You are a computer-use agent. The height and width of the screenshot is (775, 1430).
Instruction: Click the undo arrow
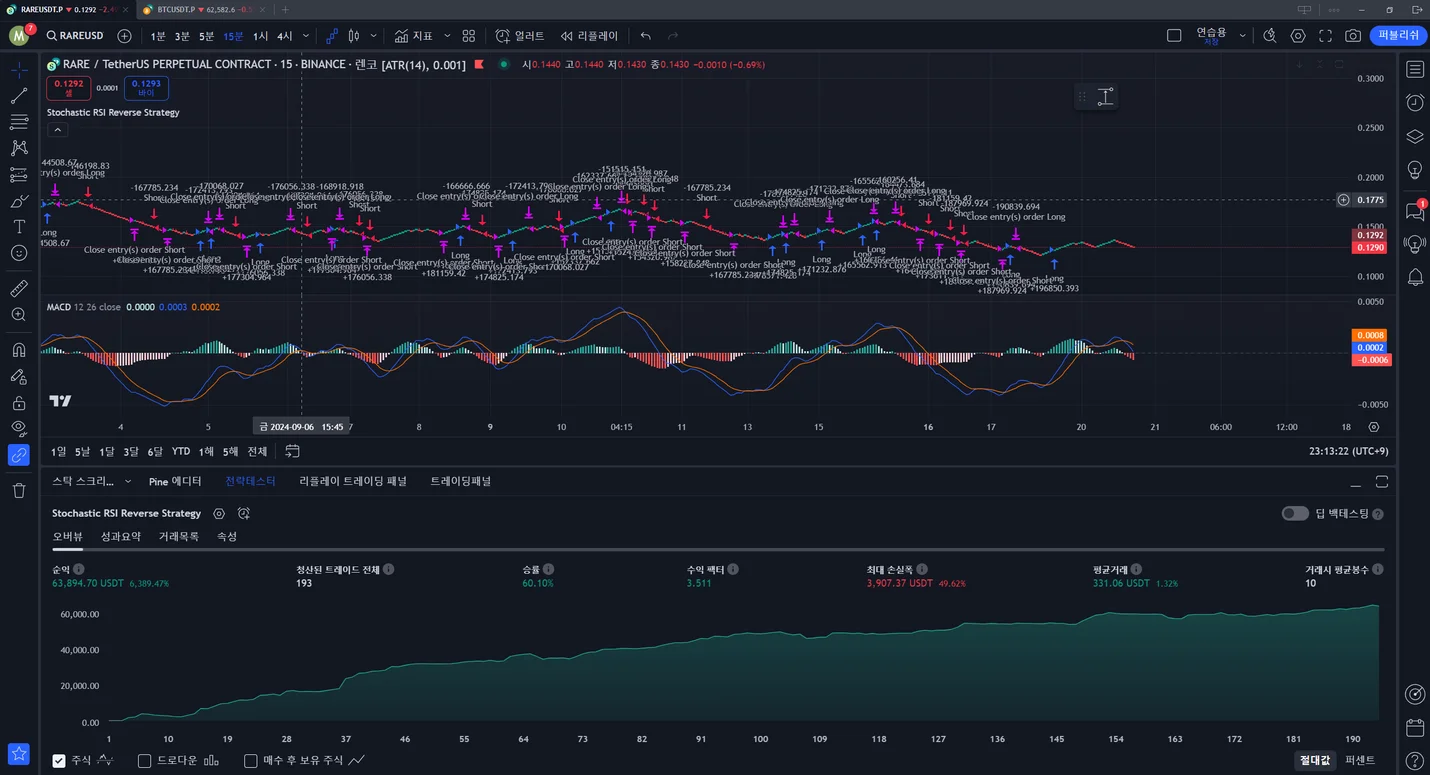pos(646,36)
